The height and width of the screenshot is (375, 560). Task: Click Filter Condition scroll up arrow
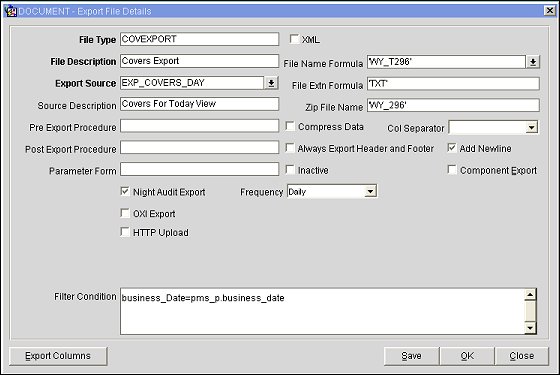pyautogui.click(x=530, y=295)
